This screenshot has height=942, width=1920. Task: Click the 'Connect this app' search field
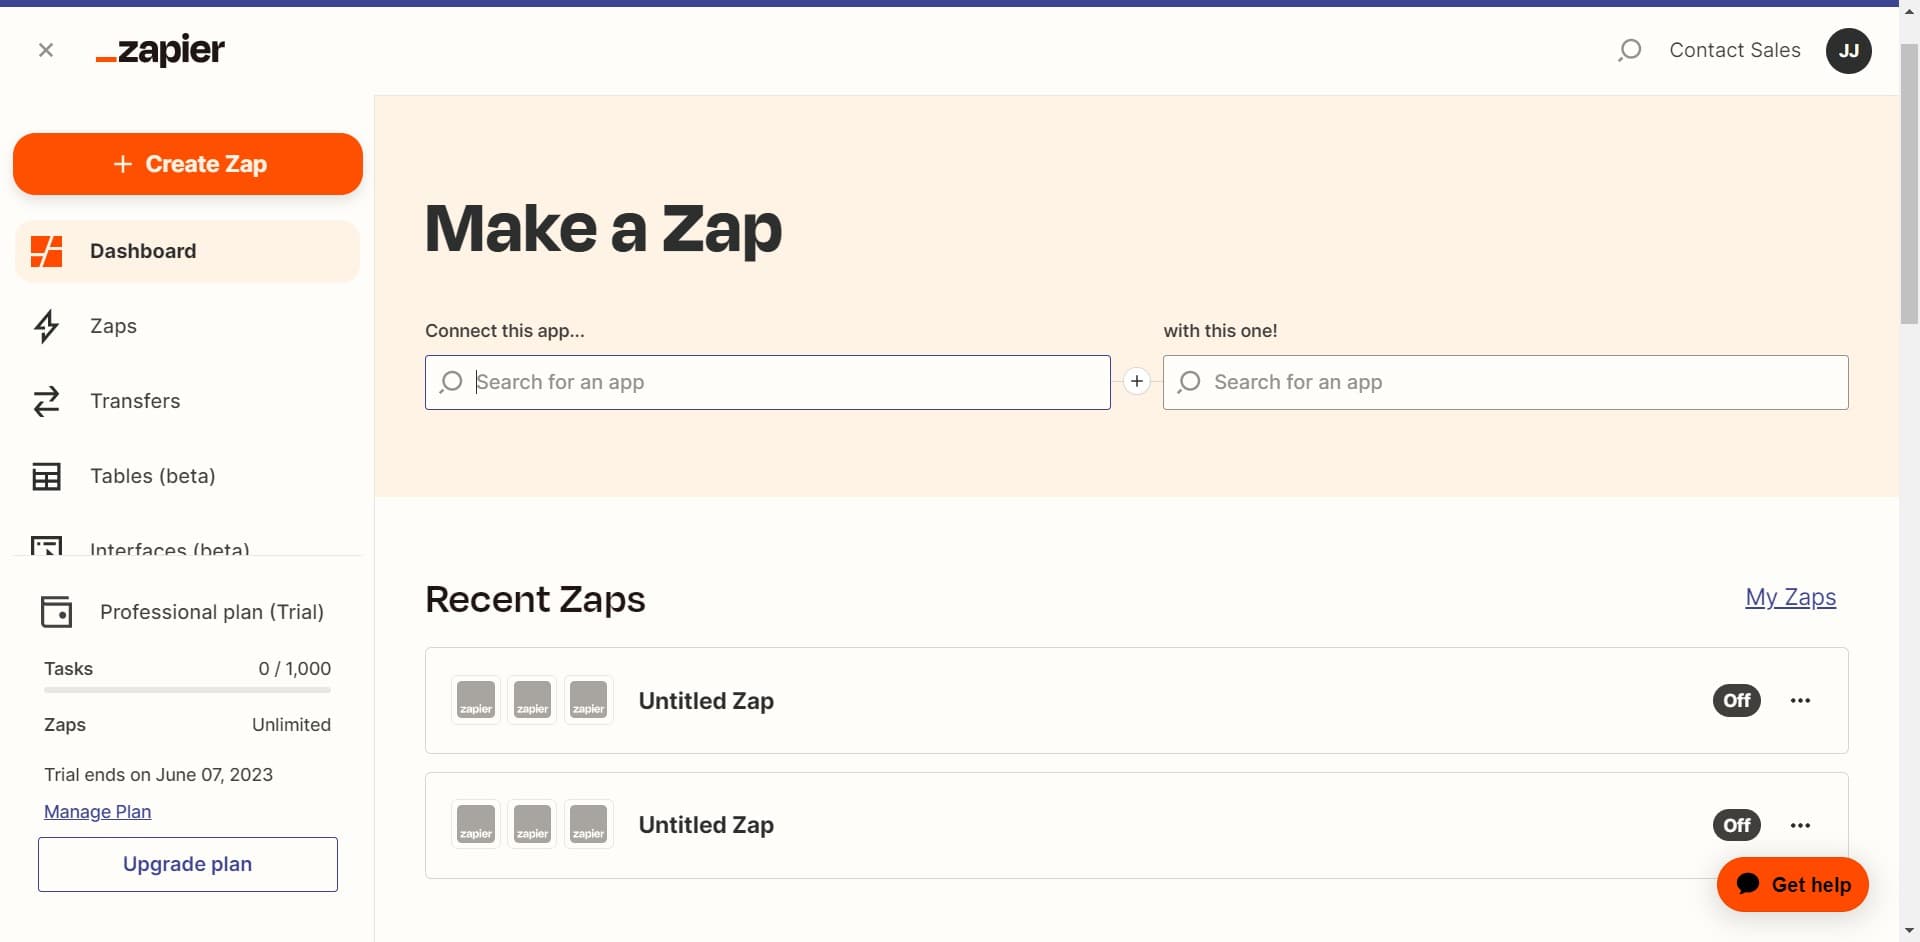coord(767,382)
